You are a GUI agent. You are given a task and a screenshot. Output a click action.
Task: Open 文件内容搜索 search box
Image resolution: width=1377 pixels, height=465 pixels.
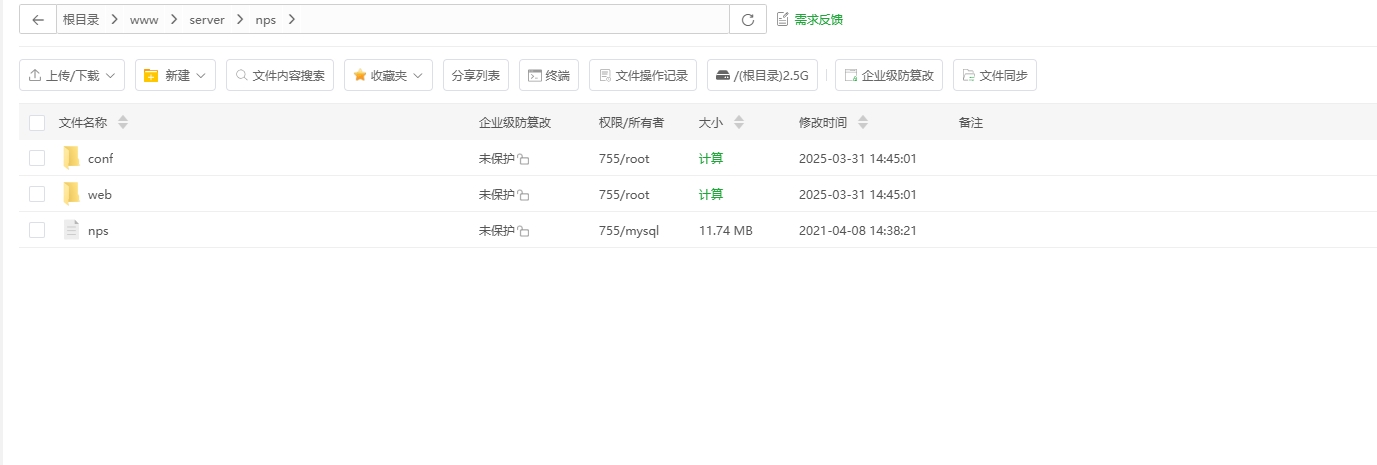point(280,75)
